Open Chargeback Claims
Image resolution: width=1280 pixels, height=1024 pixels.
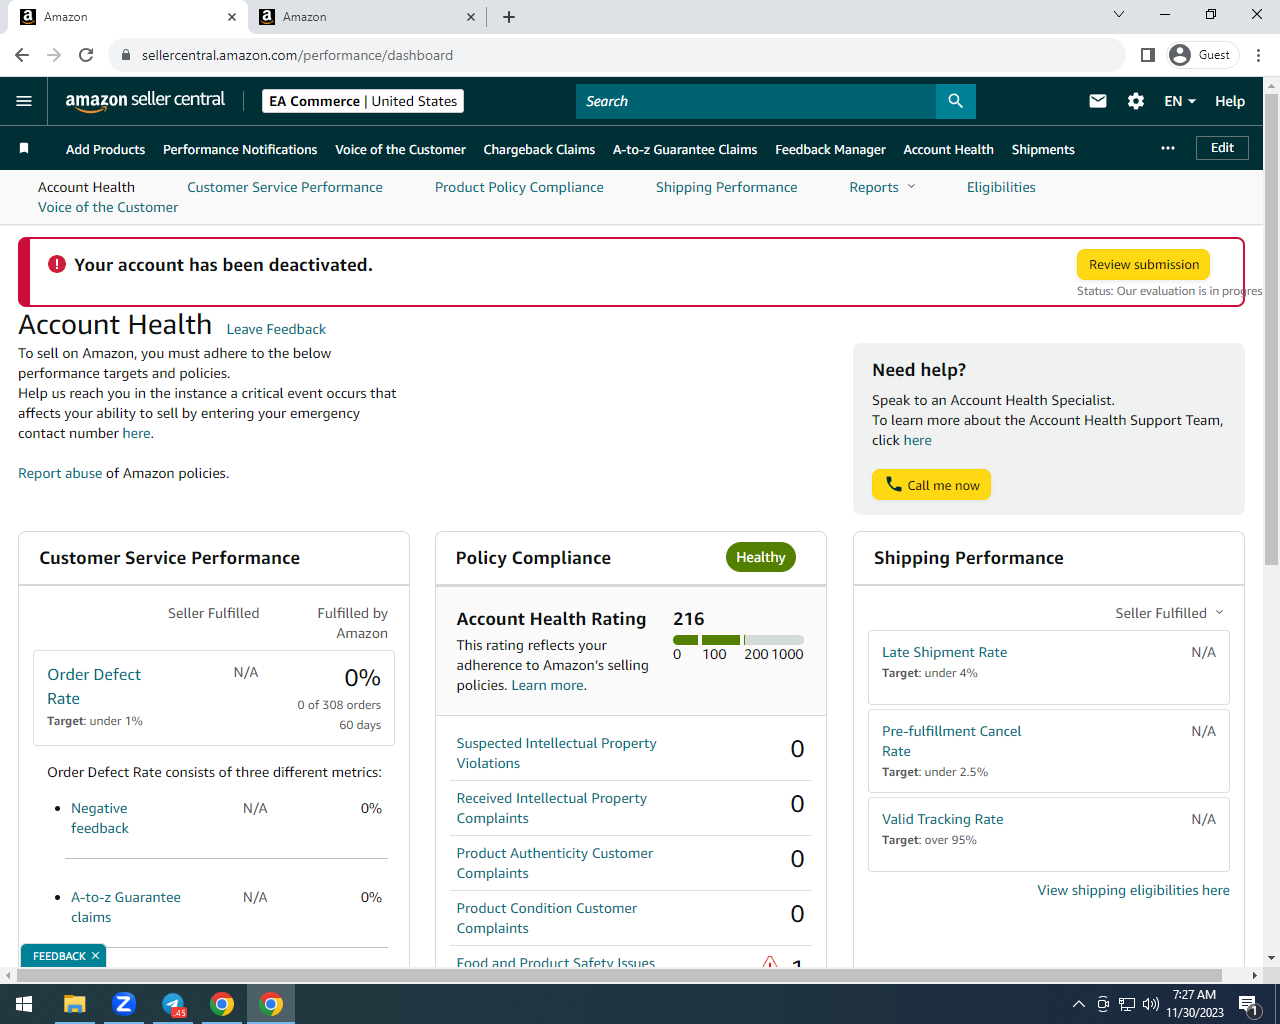(539, 149)
